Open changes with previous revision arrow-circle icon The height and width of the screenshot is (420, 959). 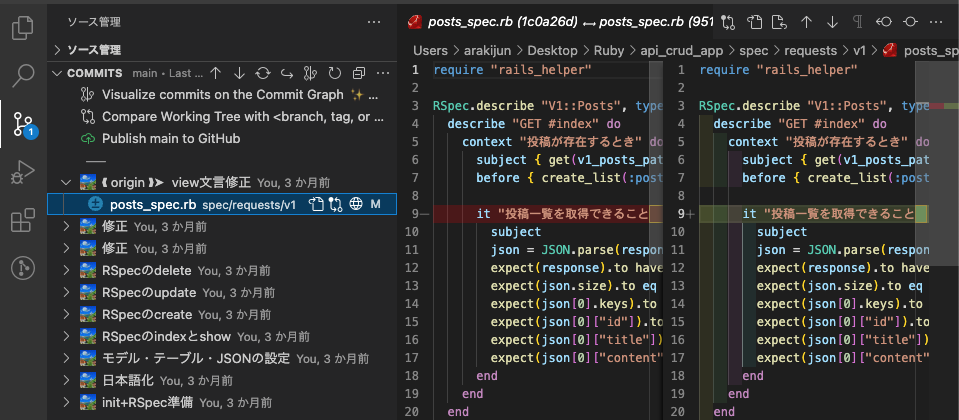[884, 22]
